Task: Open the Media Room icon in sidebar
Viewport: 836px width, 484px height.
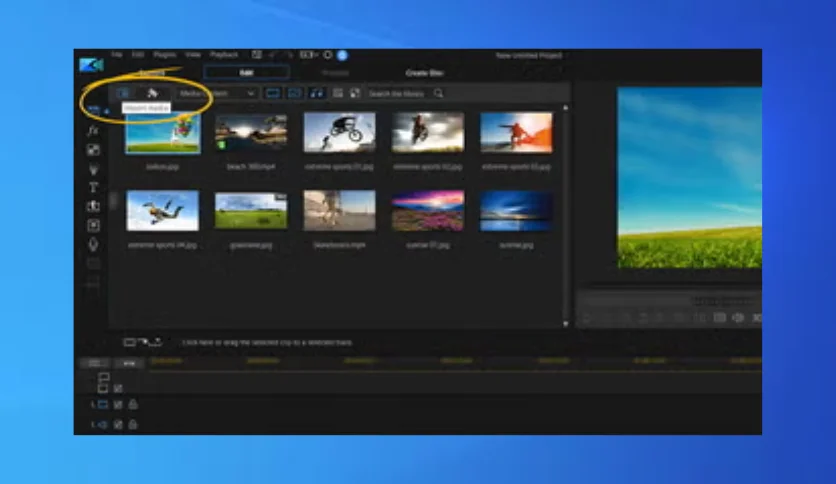Action: 94,110
